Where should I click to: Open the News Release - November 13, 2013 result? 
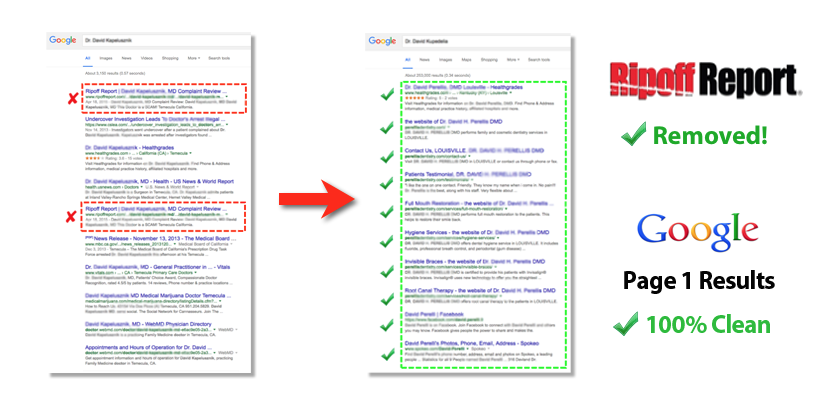(159, 238)
